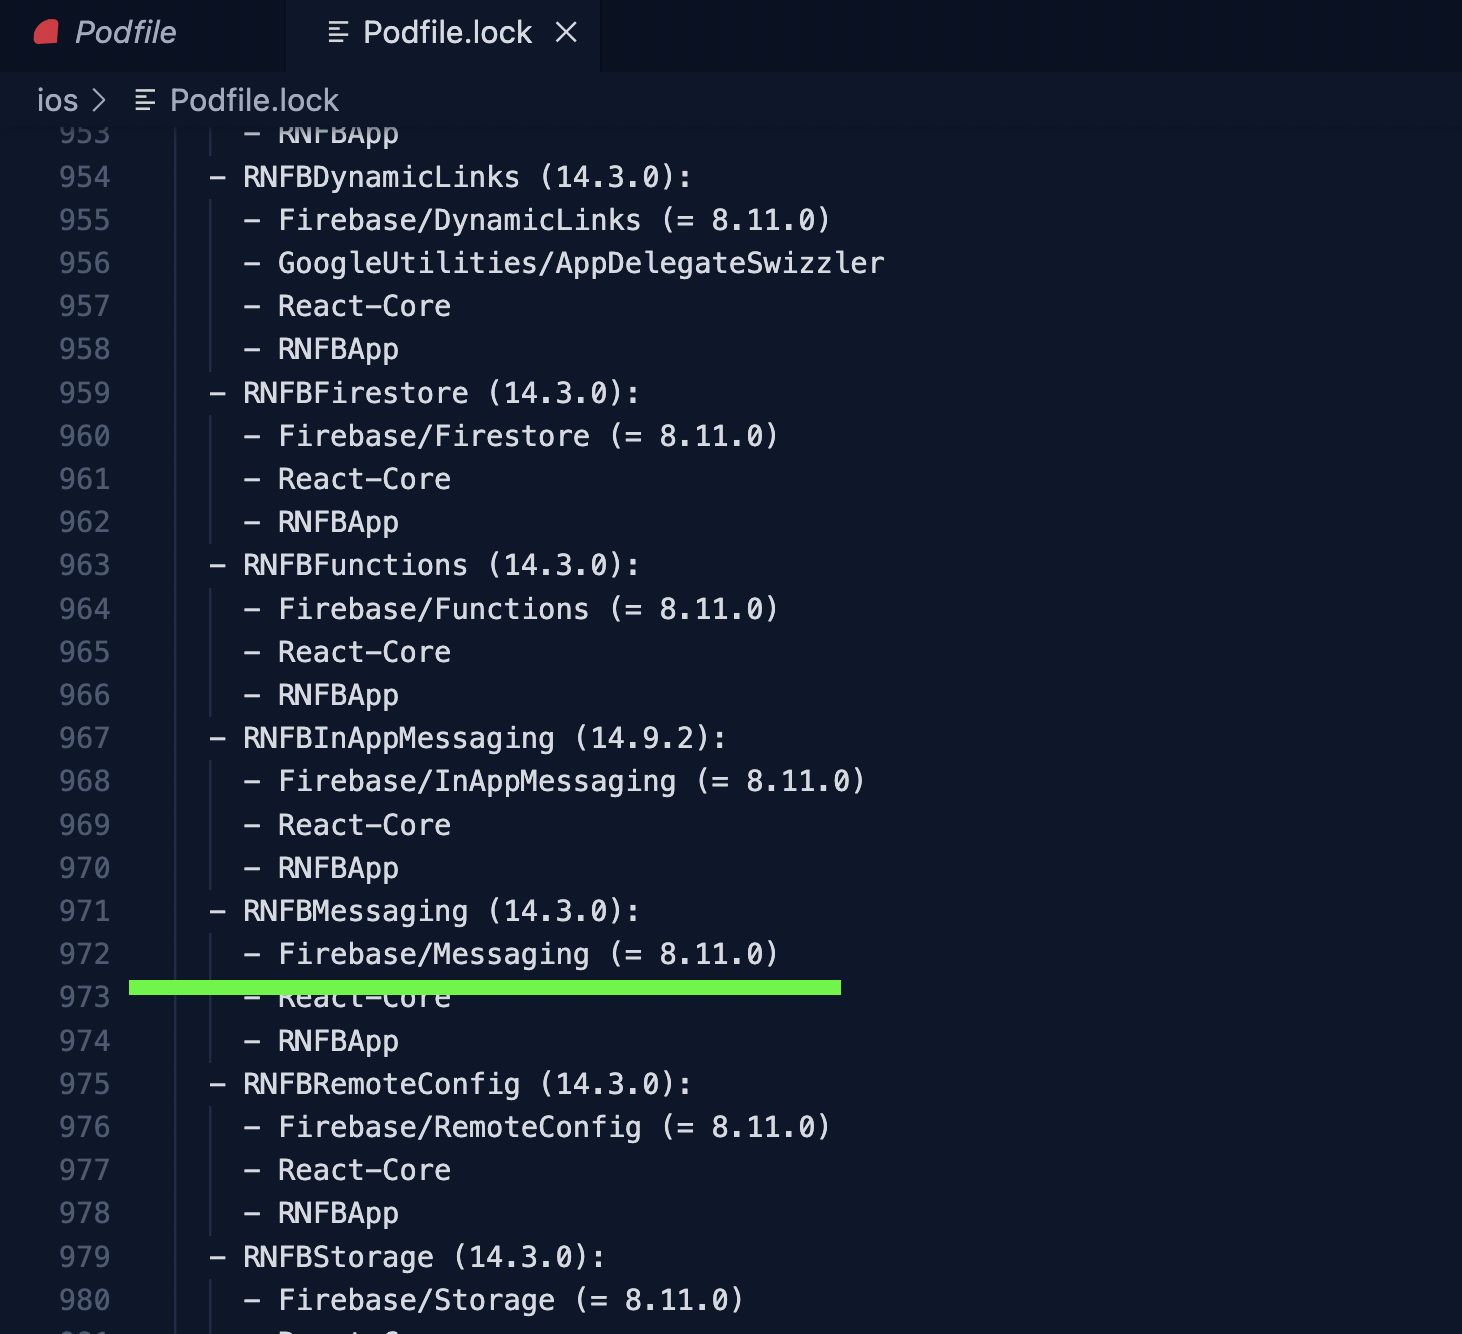
Task: Click the file icon in the breadcrumb
Action: [x=145, y=101]
